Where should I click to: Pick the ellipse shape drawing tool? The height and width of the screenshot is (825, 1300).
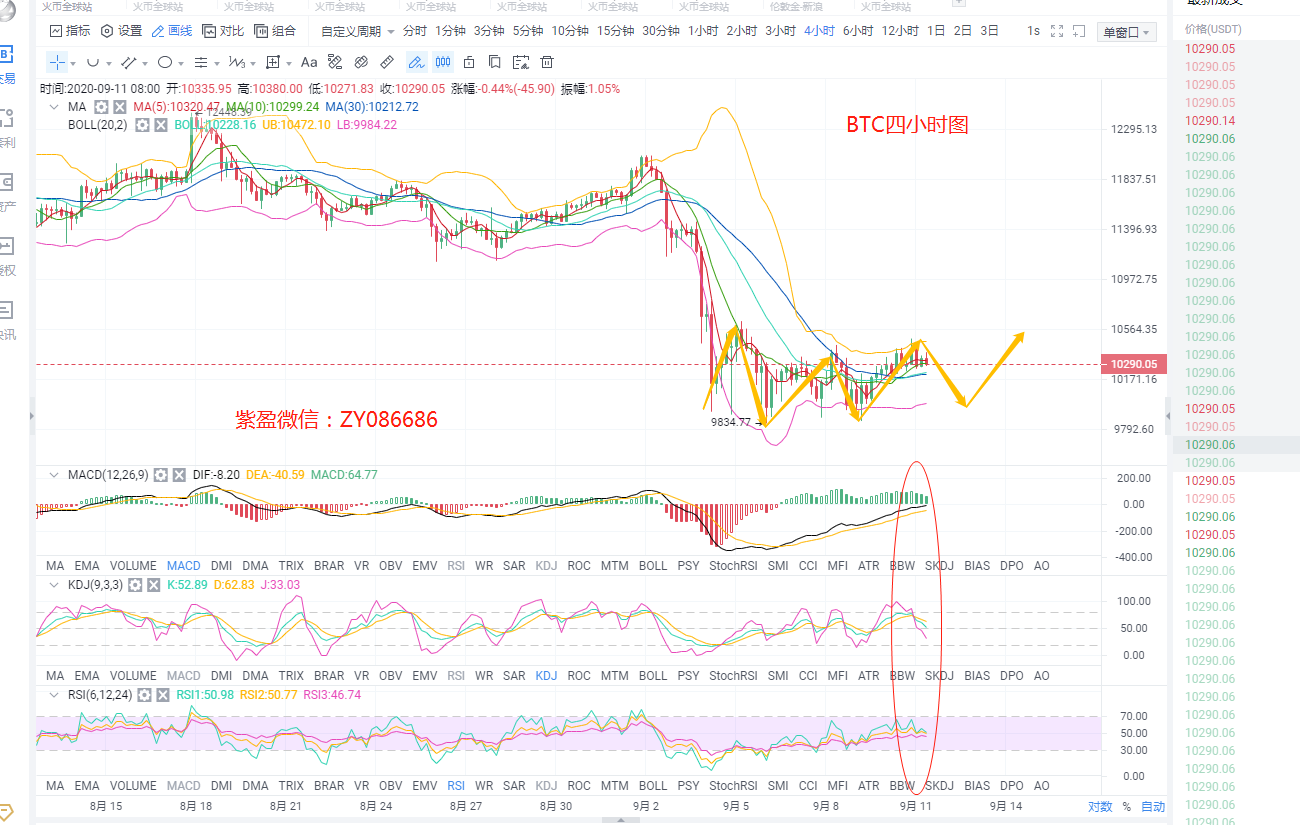(x=166, y=62)
